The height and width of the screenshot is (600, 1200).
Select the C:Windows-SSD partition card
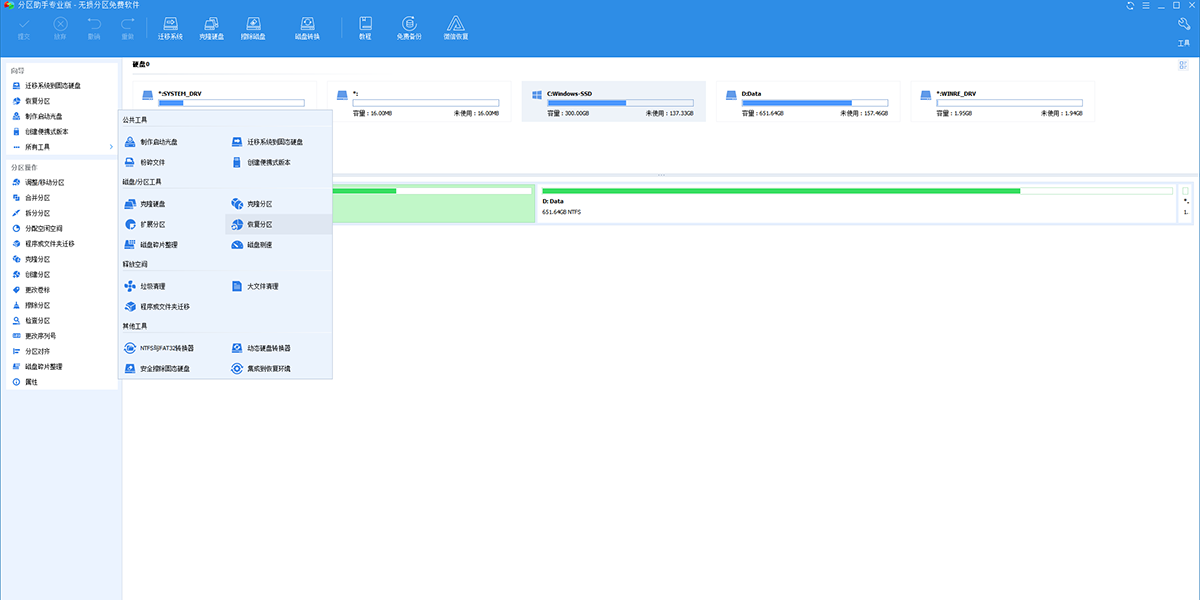pos(613,102)
